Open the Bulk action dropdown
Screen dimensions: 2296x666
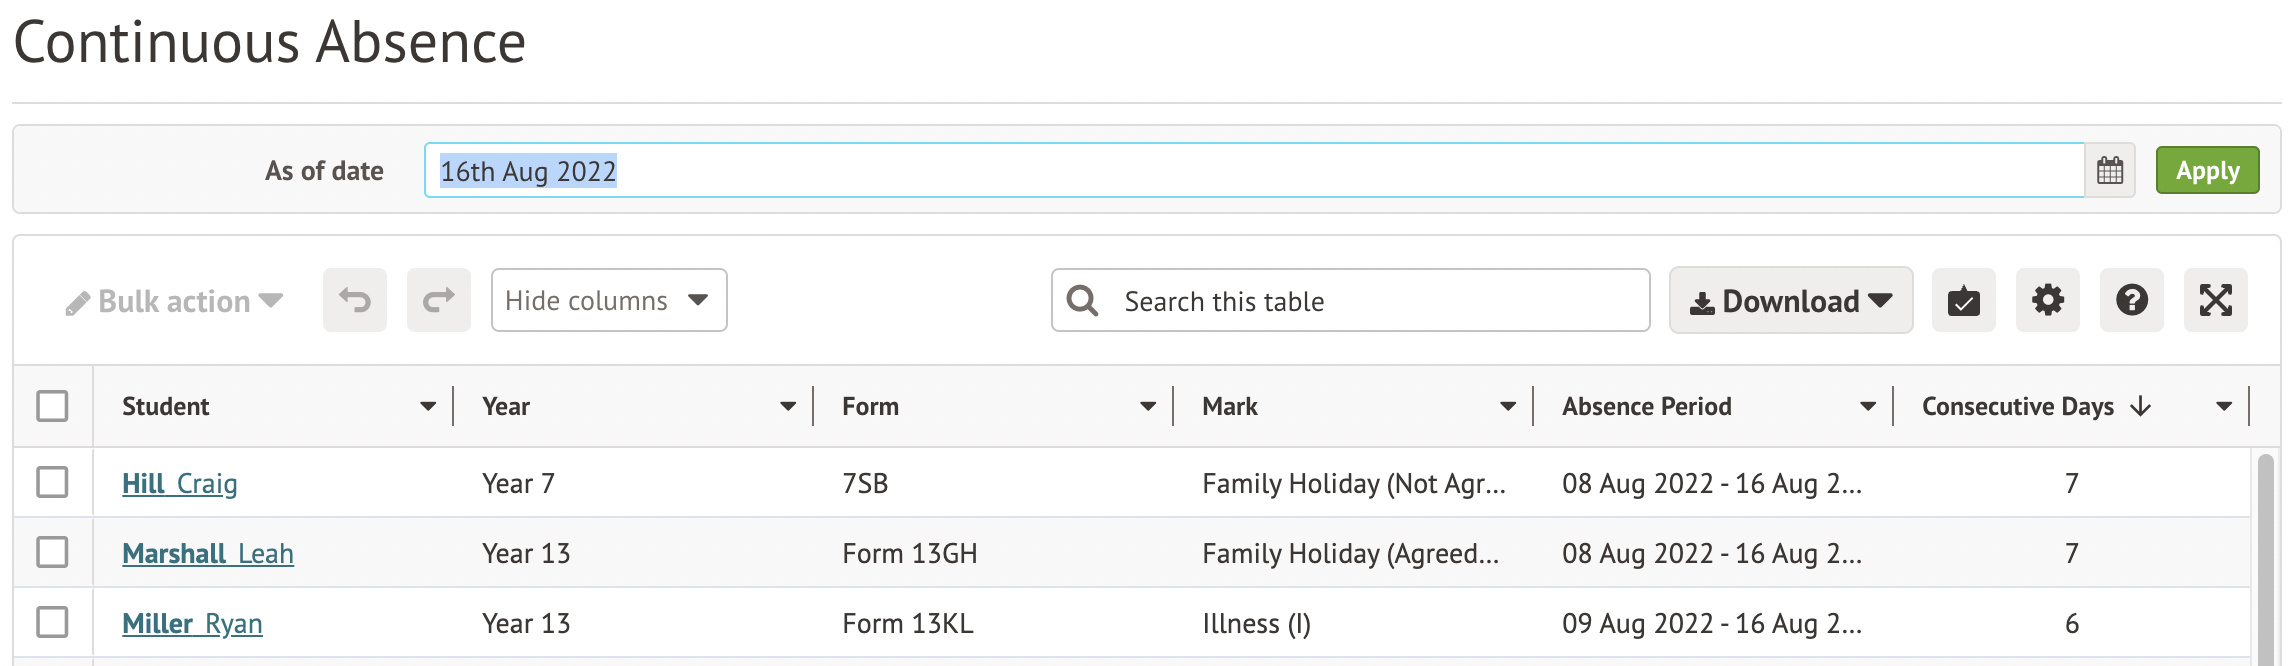[175, 301]
